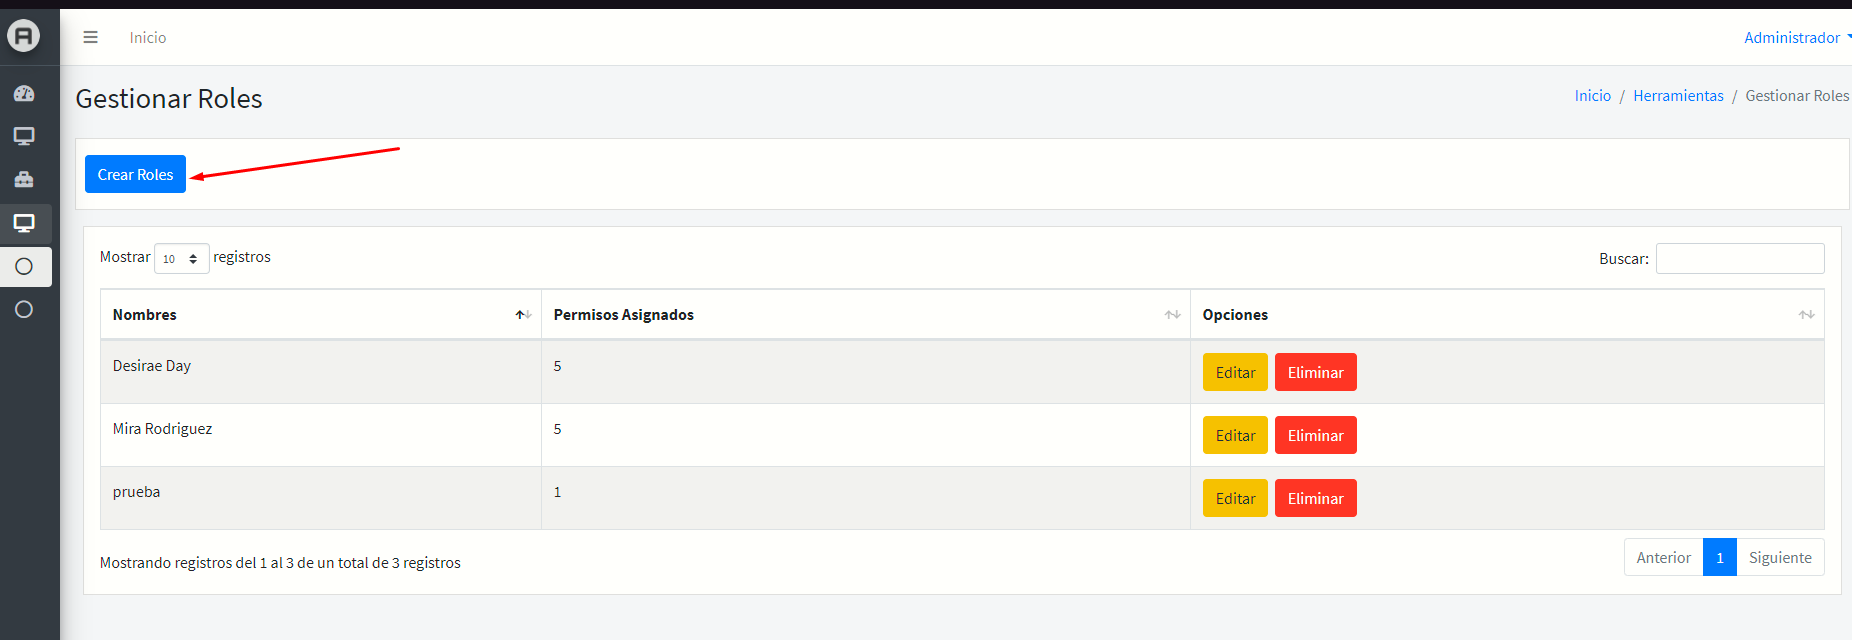Open the Mostrar registros count dropdown
The image size is (1852, 640).
point(181,259)
